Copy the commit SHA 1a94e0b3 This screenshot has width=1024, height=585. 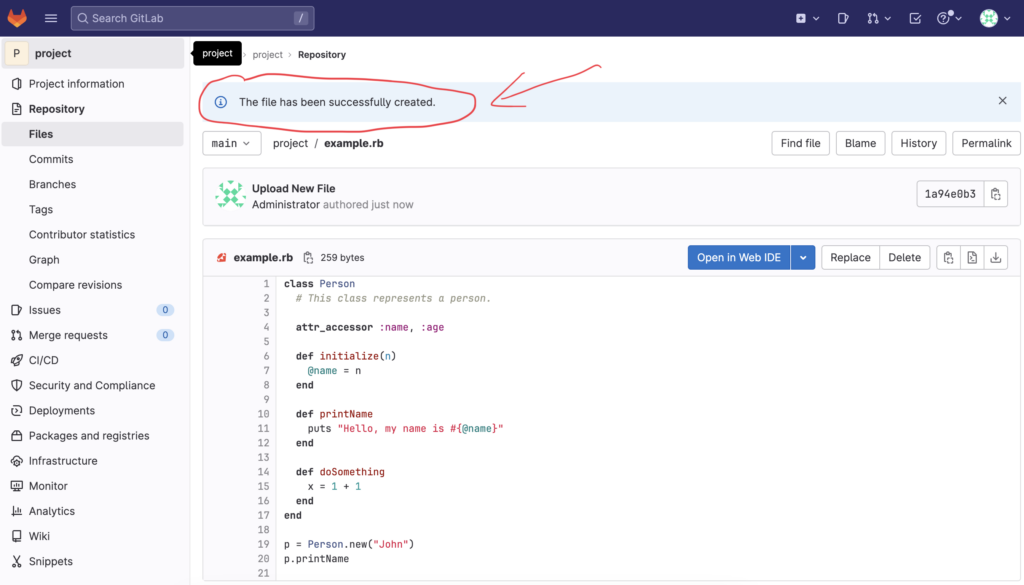tap(996, 194)
